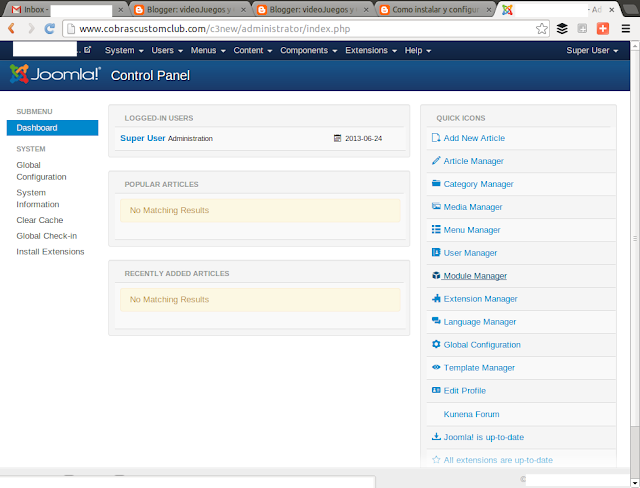Click the Edit Profile card icon
Screen dimensions: 640x488
(436, 390)
